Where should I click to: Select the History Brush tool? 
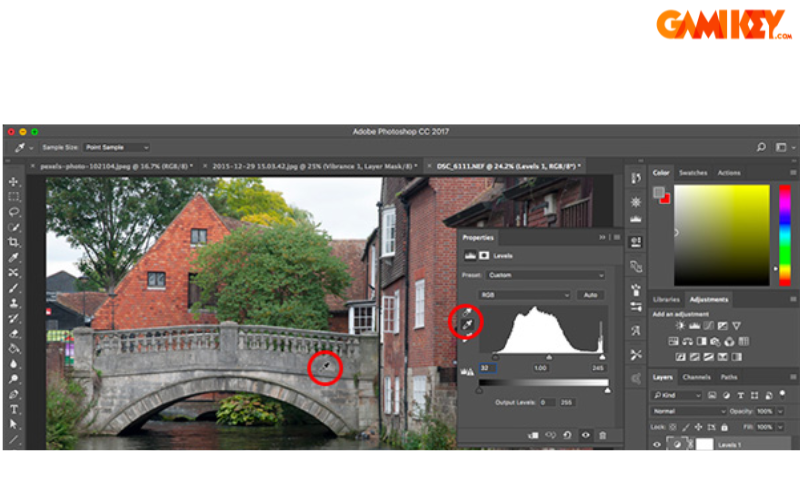click(14, 318)
